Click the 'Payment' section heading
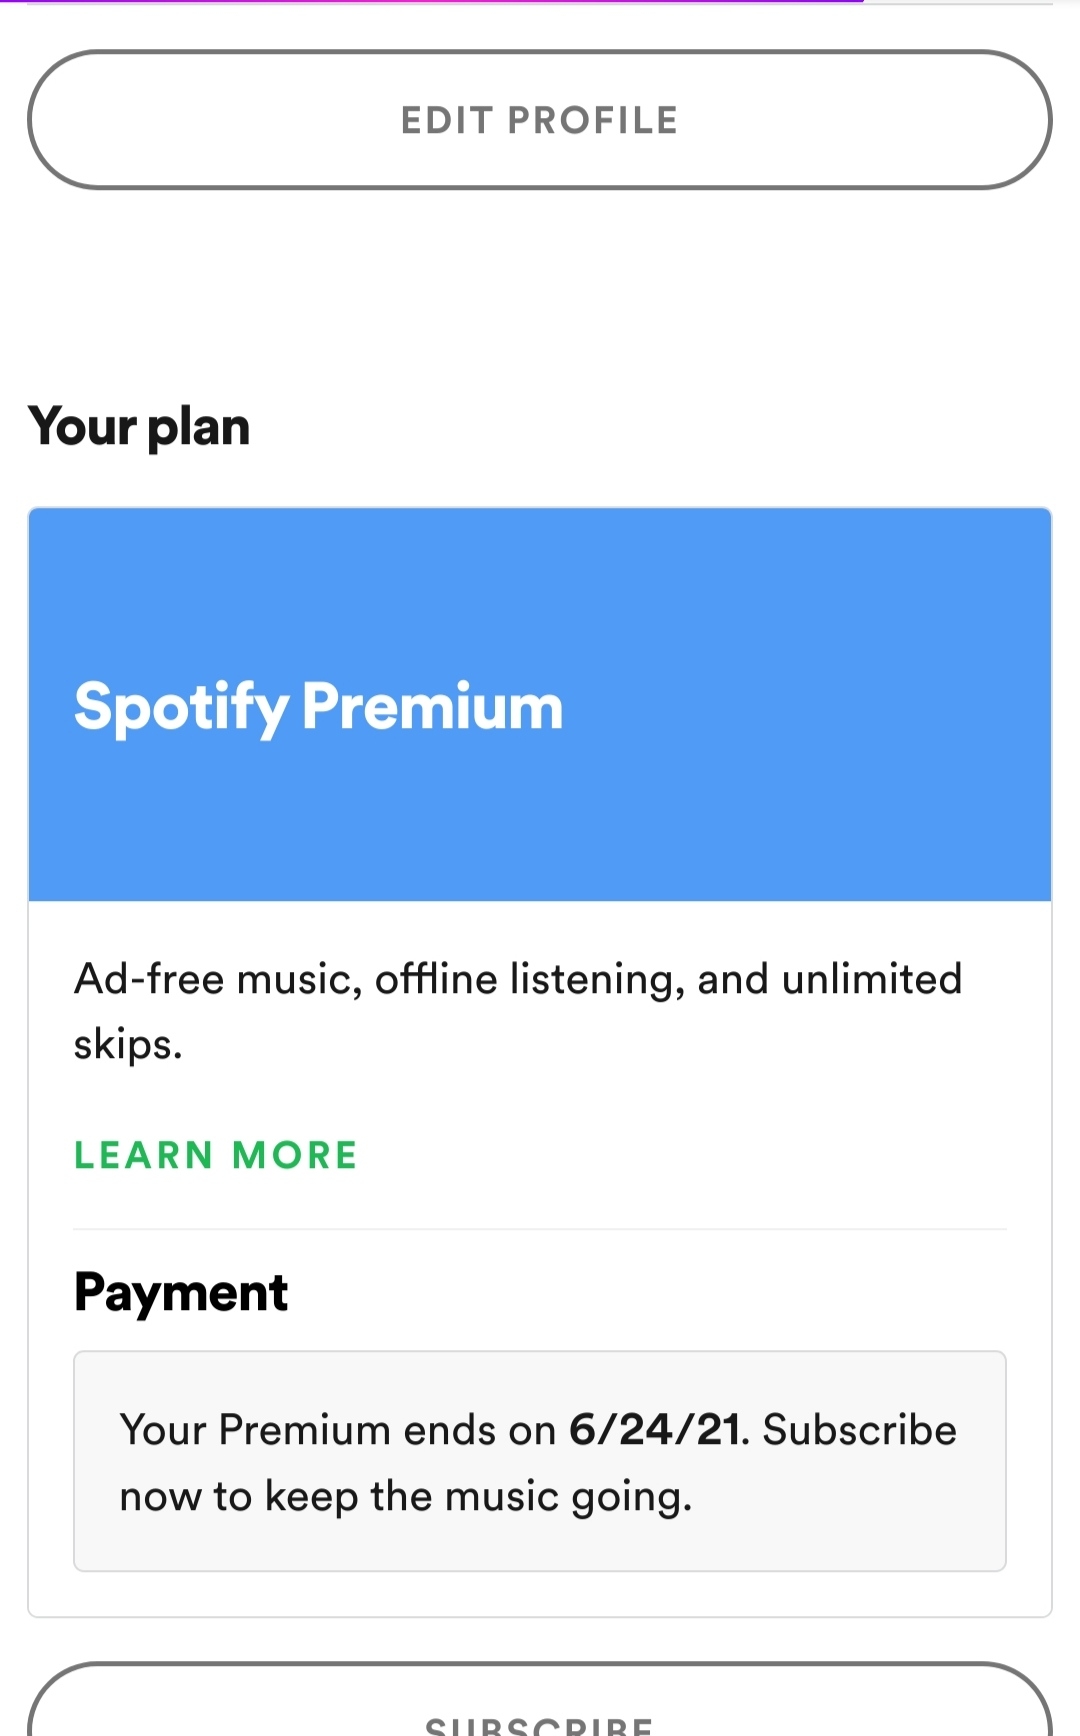The height and width of the screenshot is (1736, 1080). click(181, 1293)
